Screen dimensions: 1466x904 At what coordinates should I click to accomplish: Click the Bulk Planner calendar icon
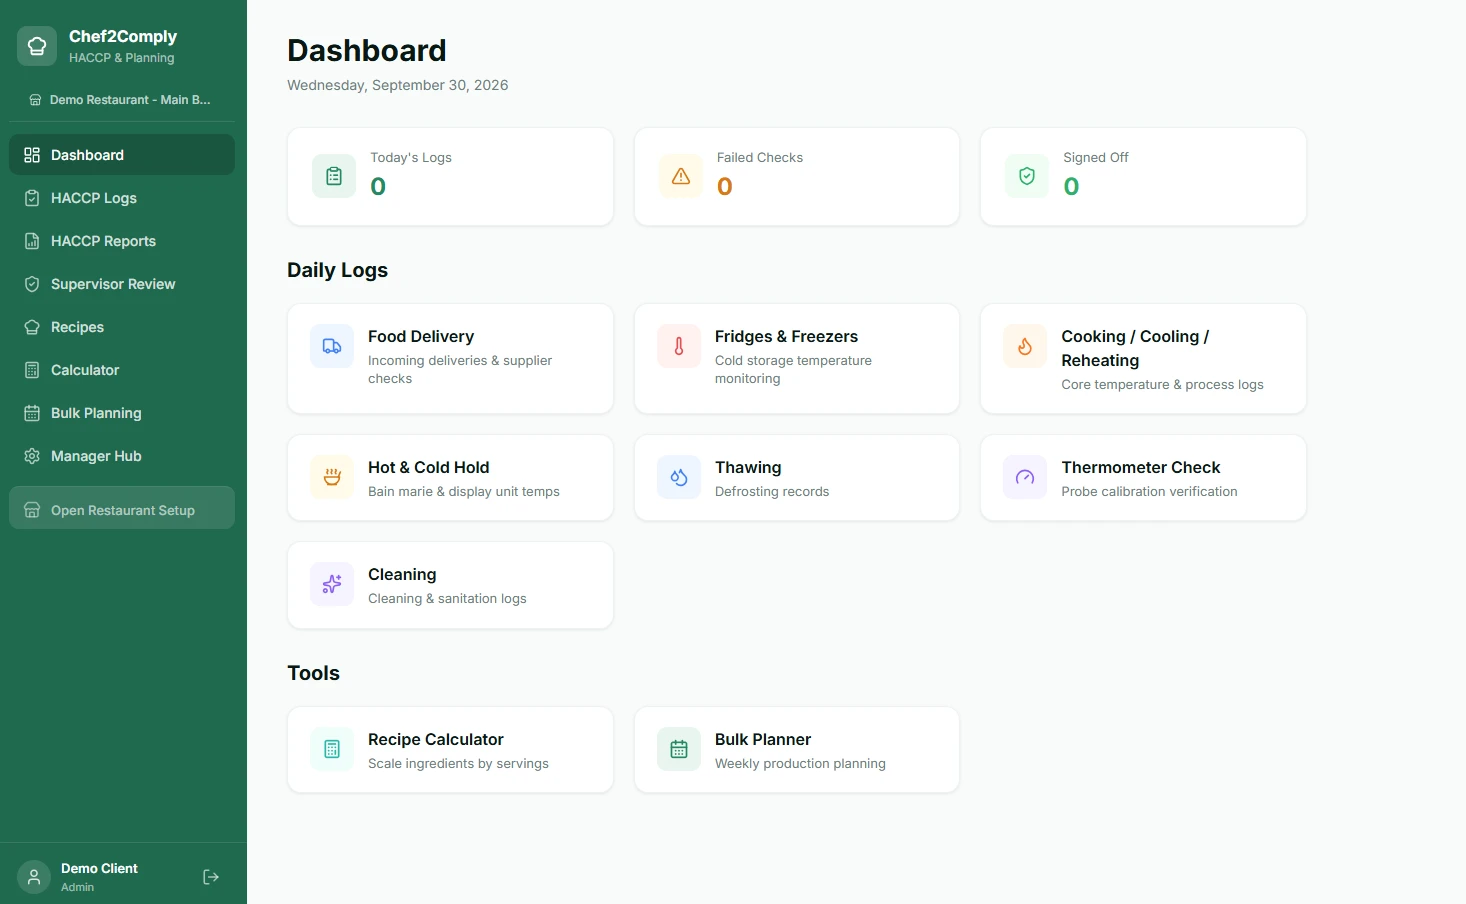pos(679,749)
